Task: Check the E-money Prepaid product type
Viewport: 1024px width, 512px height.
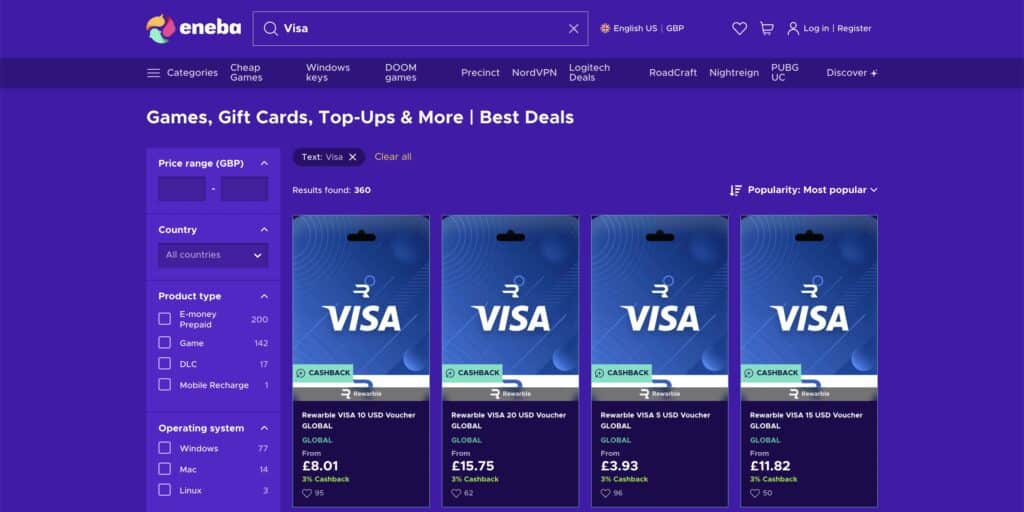Action: (x=165, y=319)
